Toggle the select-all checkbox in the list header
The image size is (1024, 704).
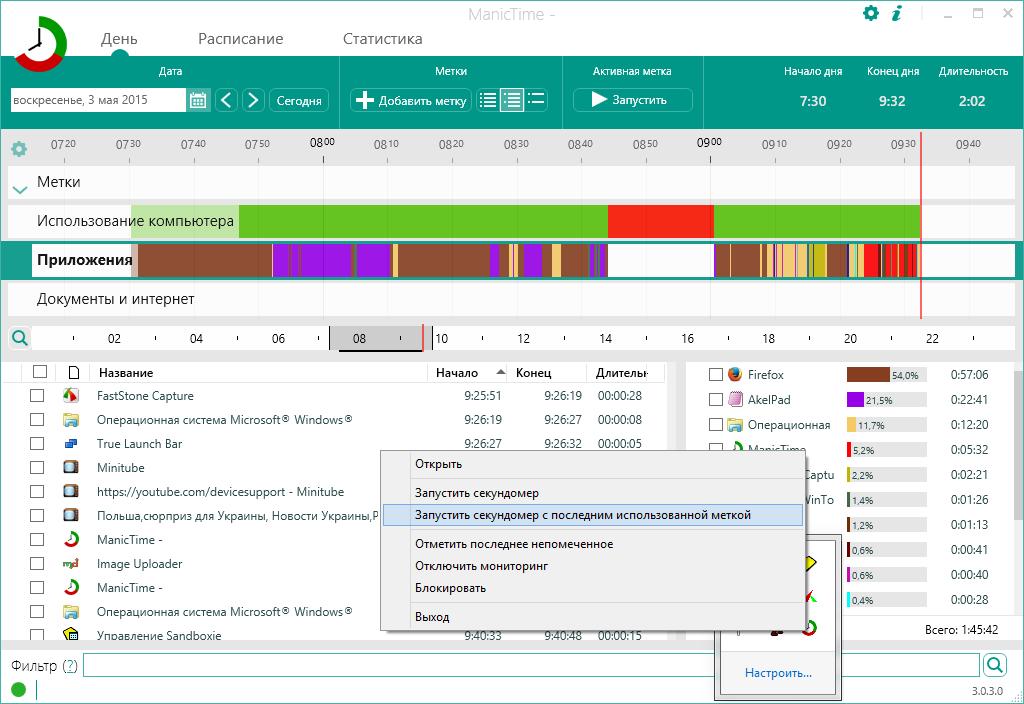[x=40, y=372]
